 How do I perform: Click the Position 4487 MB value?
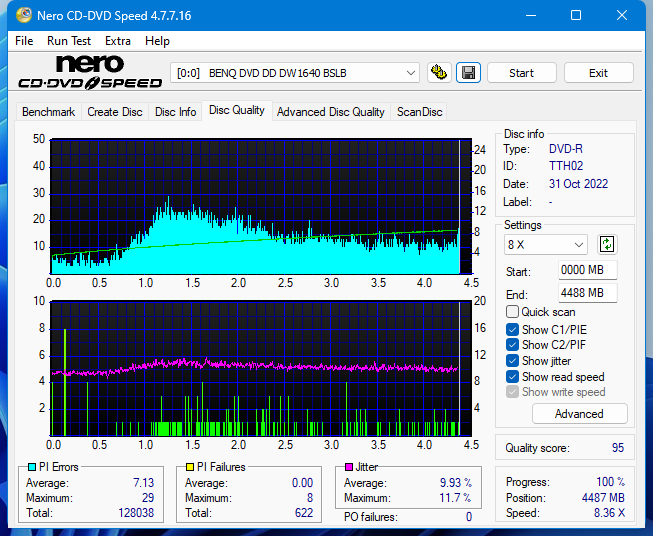(x=603, y=498)
